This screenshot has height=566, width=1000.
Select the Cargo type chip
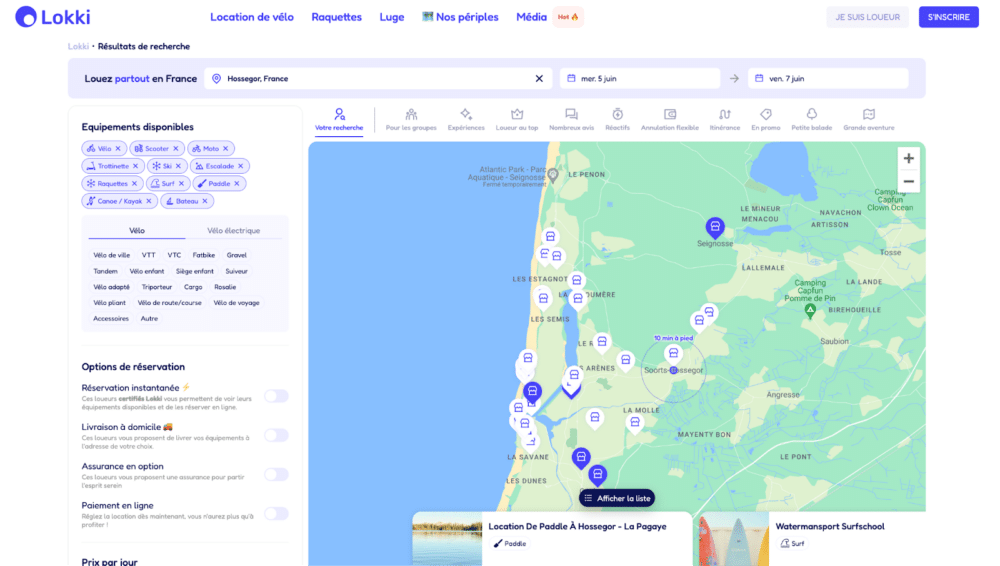click(x=193, y=287)
